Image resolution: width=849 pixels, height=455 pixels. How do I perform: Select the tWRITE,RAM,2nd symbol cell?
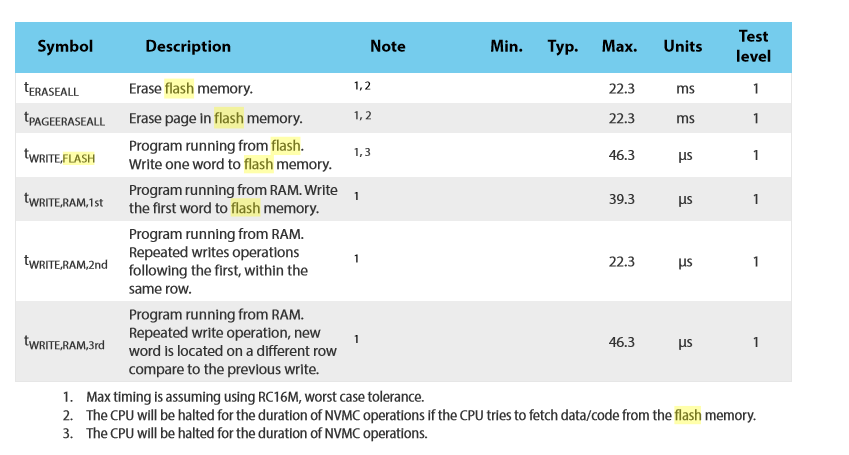(66, 263)
